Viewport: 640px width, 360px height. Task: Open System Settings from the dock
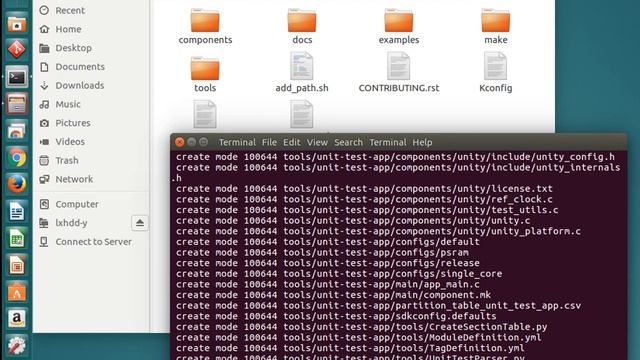click(17, 345)
